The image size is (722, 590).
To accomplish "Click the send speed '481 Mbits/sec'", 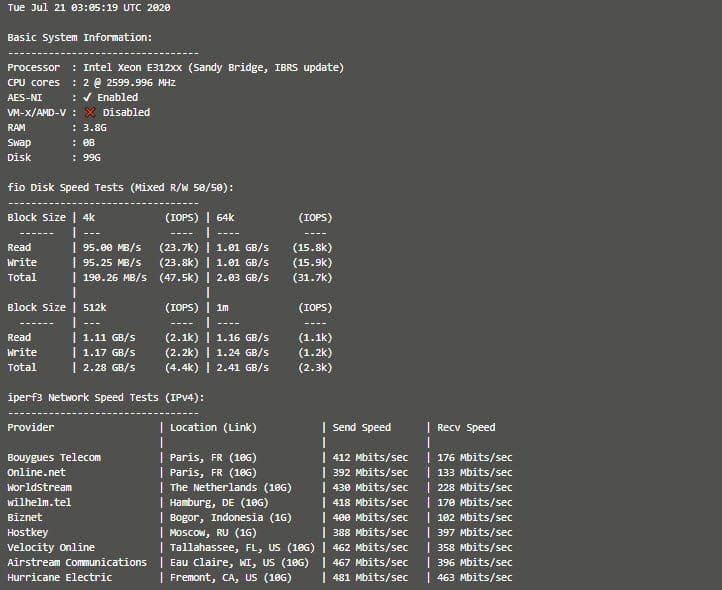I will (x=370, y=578).
